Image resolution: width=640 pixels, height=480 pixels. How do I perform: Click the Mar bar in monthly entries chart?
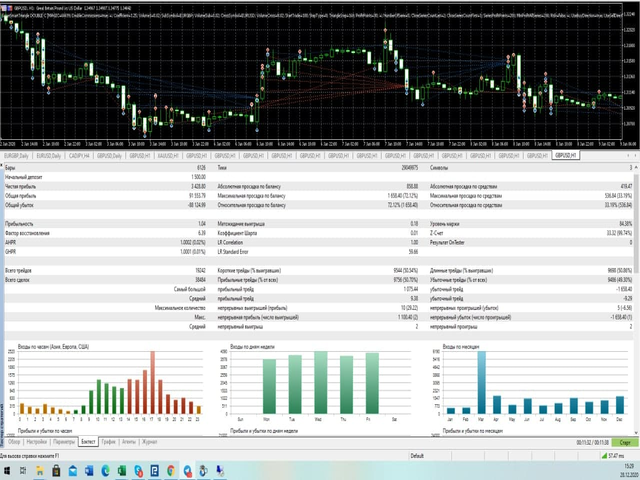coord(482,382)
